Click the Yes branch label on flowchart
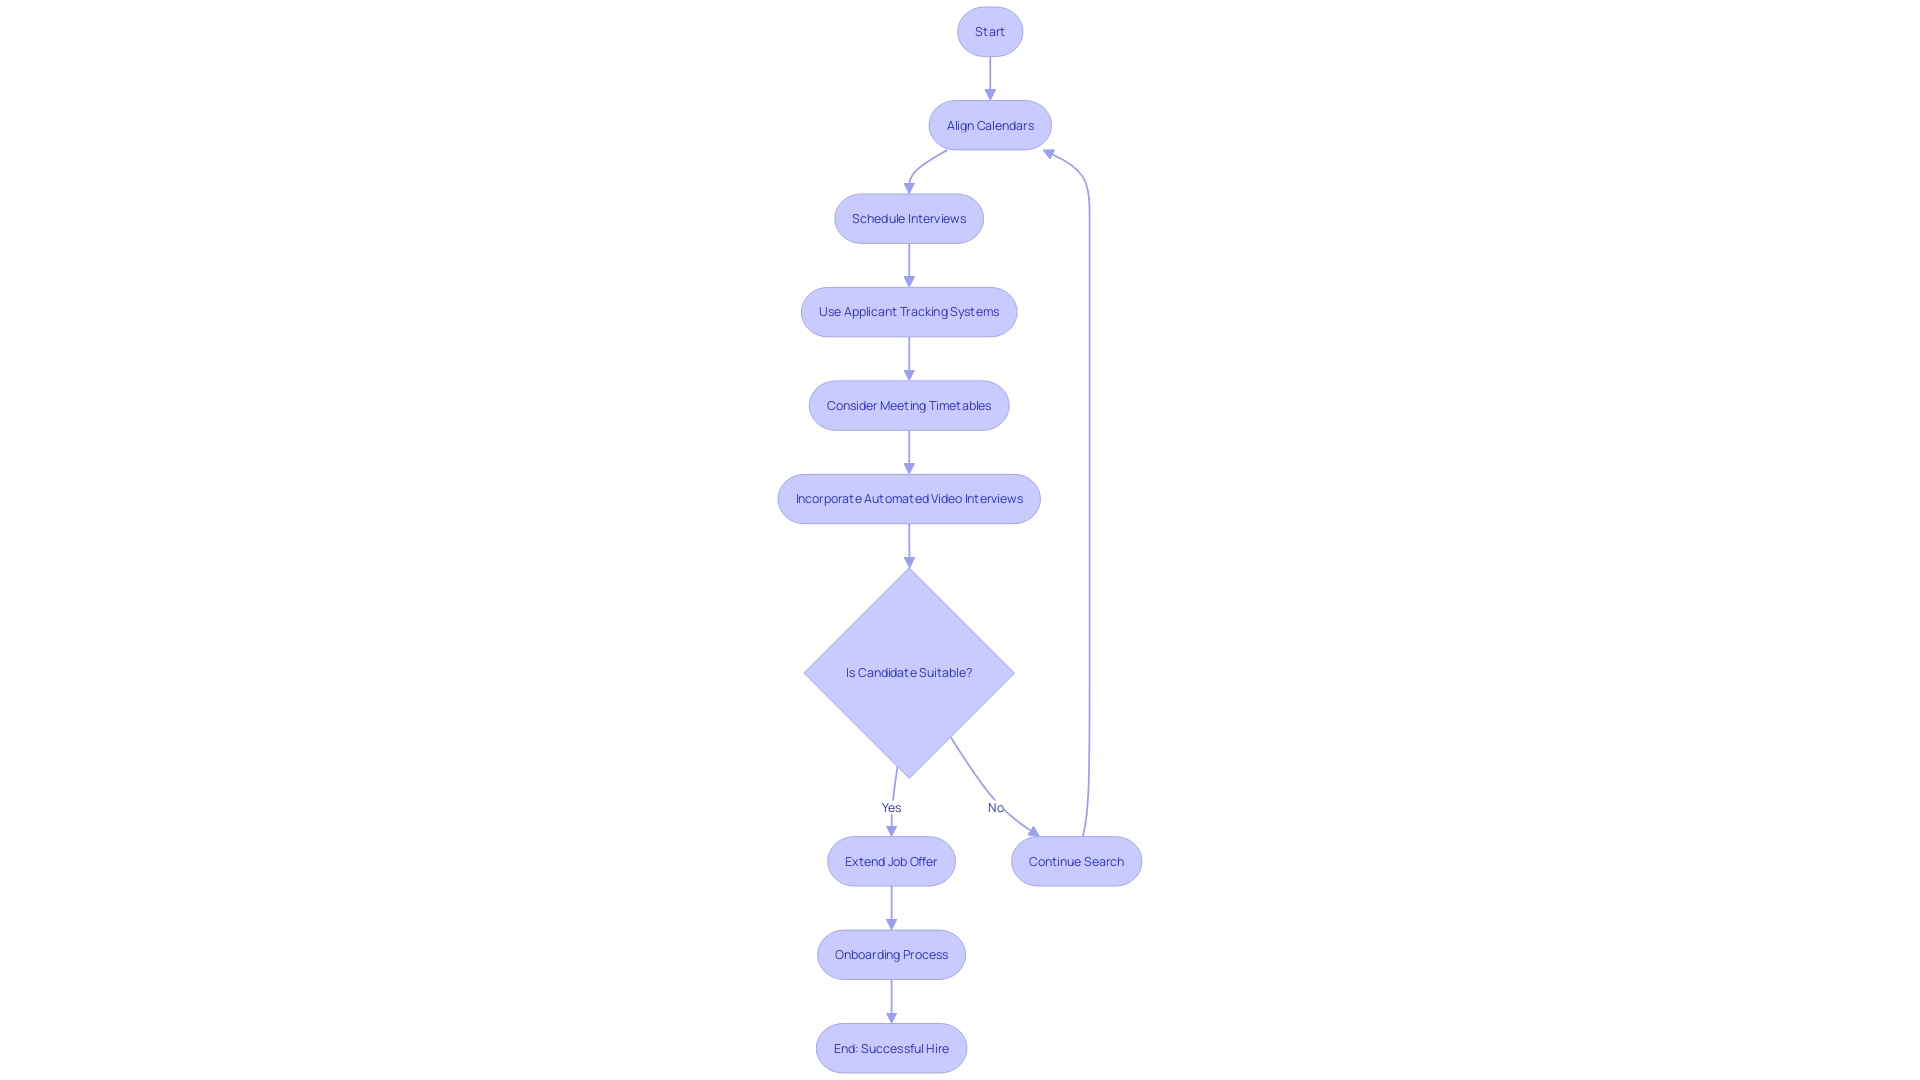 891,807
